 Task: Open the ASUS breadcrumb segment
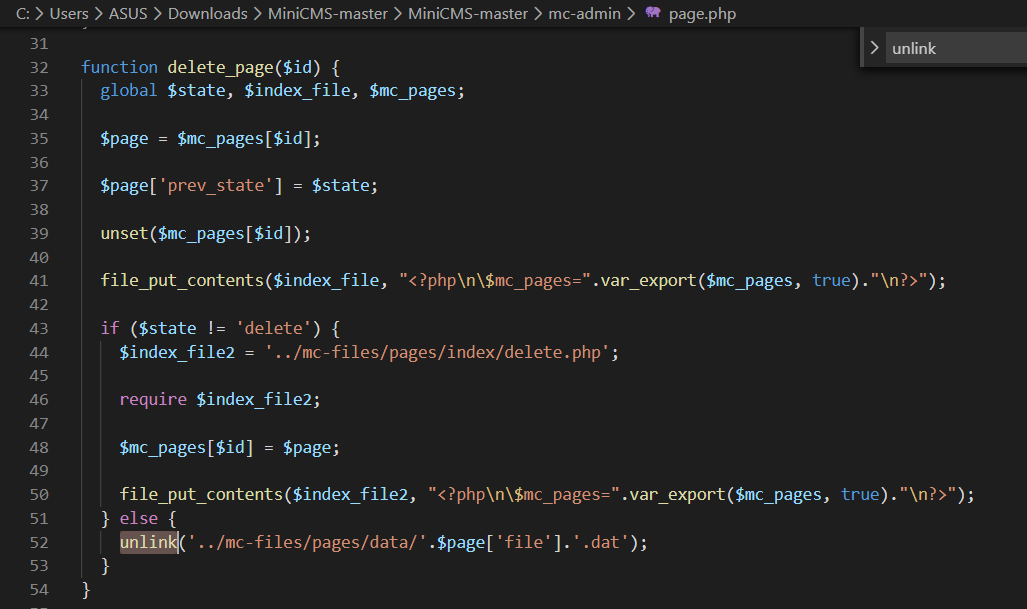(128, 14)
